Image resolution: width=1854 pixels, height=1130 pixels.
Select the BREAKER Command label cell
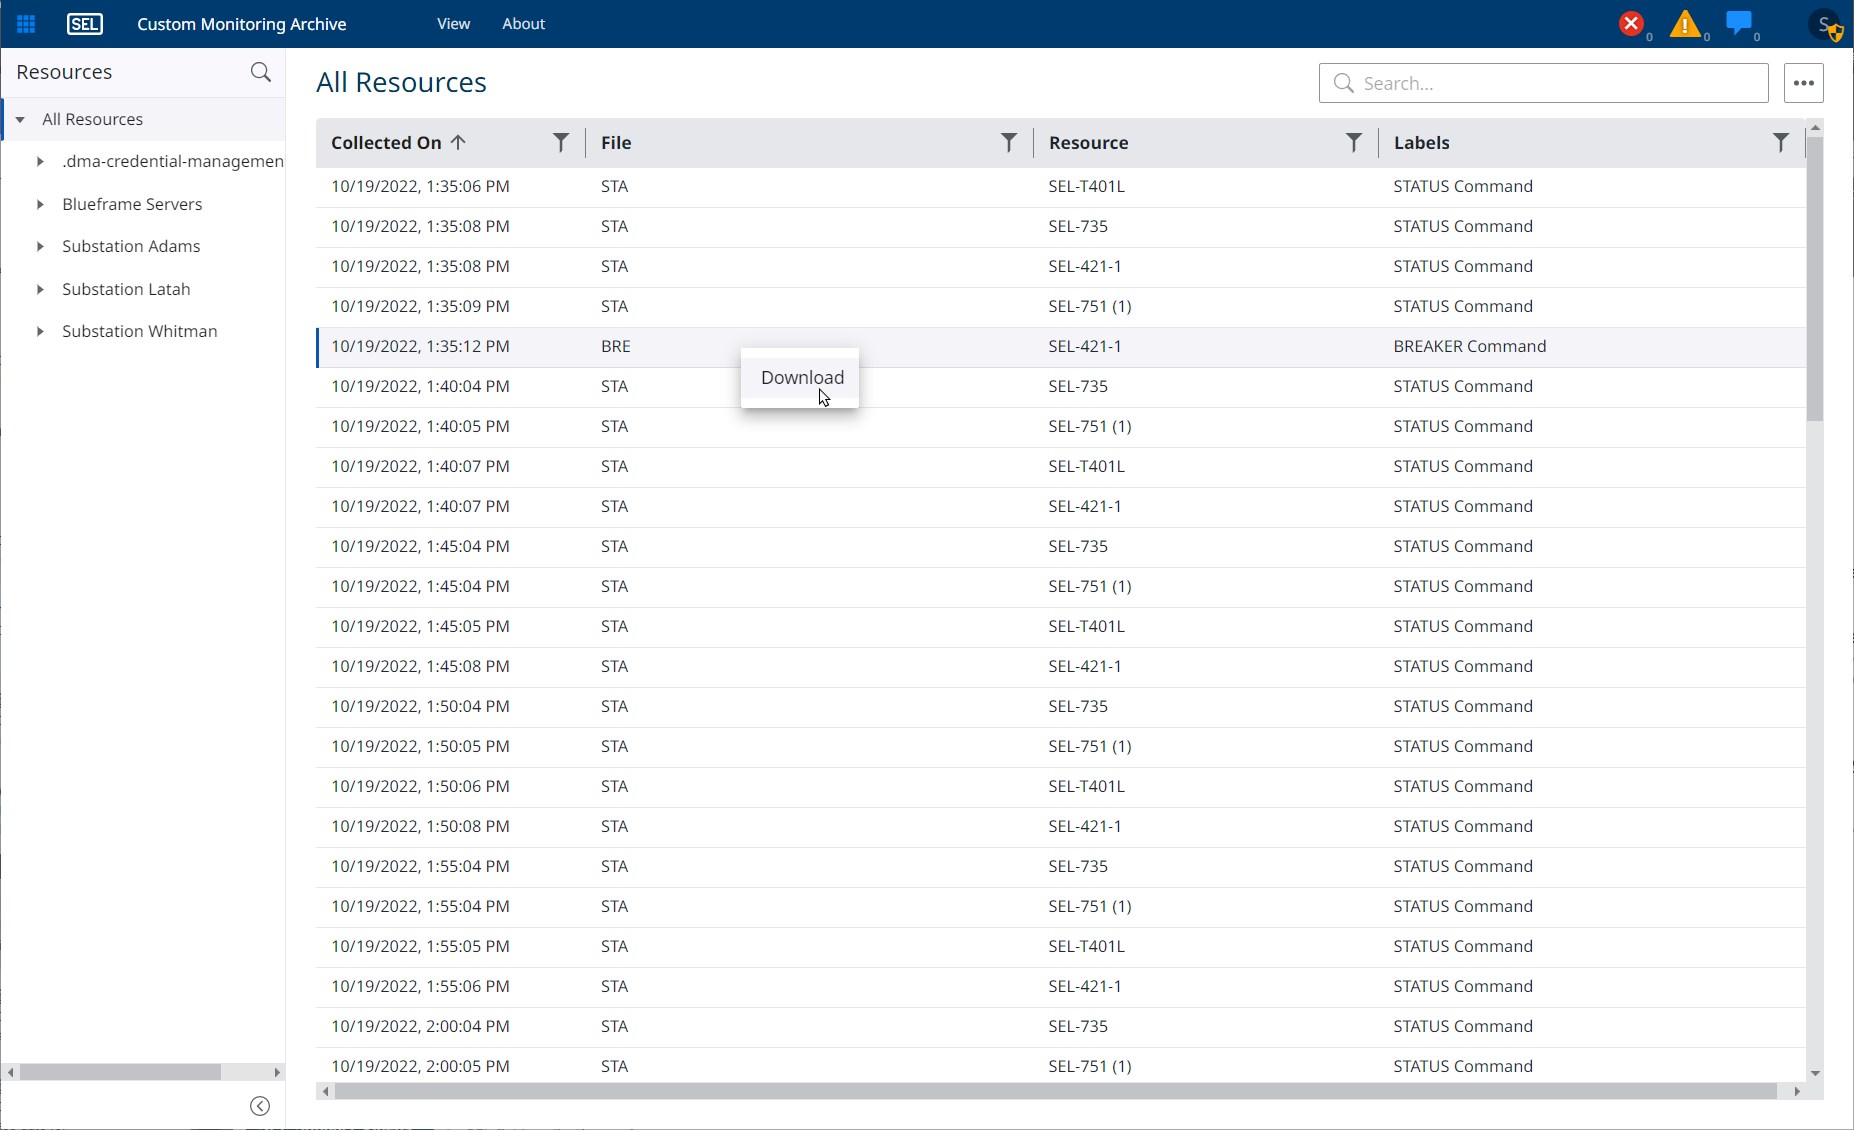tap(1469, 346)
